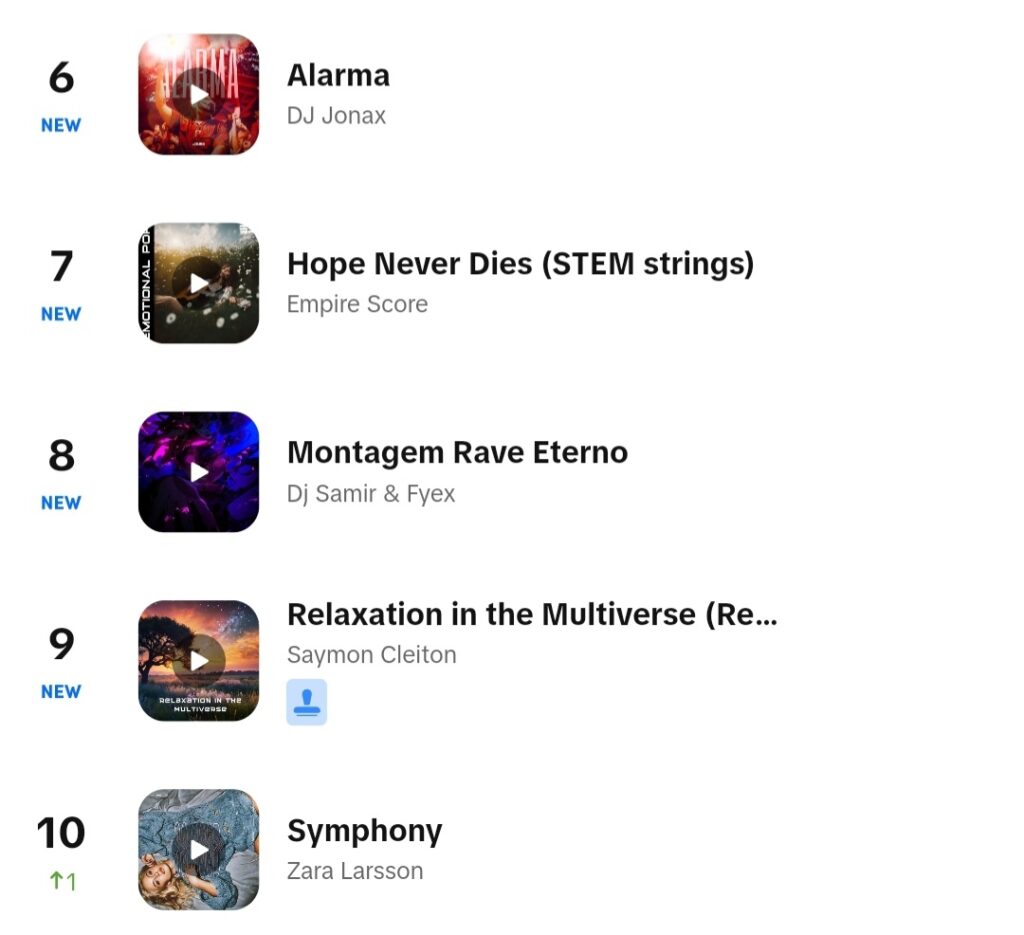Play Montagem Rave Eterno preview

[199, 472]
